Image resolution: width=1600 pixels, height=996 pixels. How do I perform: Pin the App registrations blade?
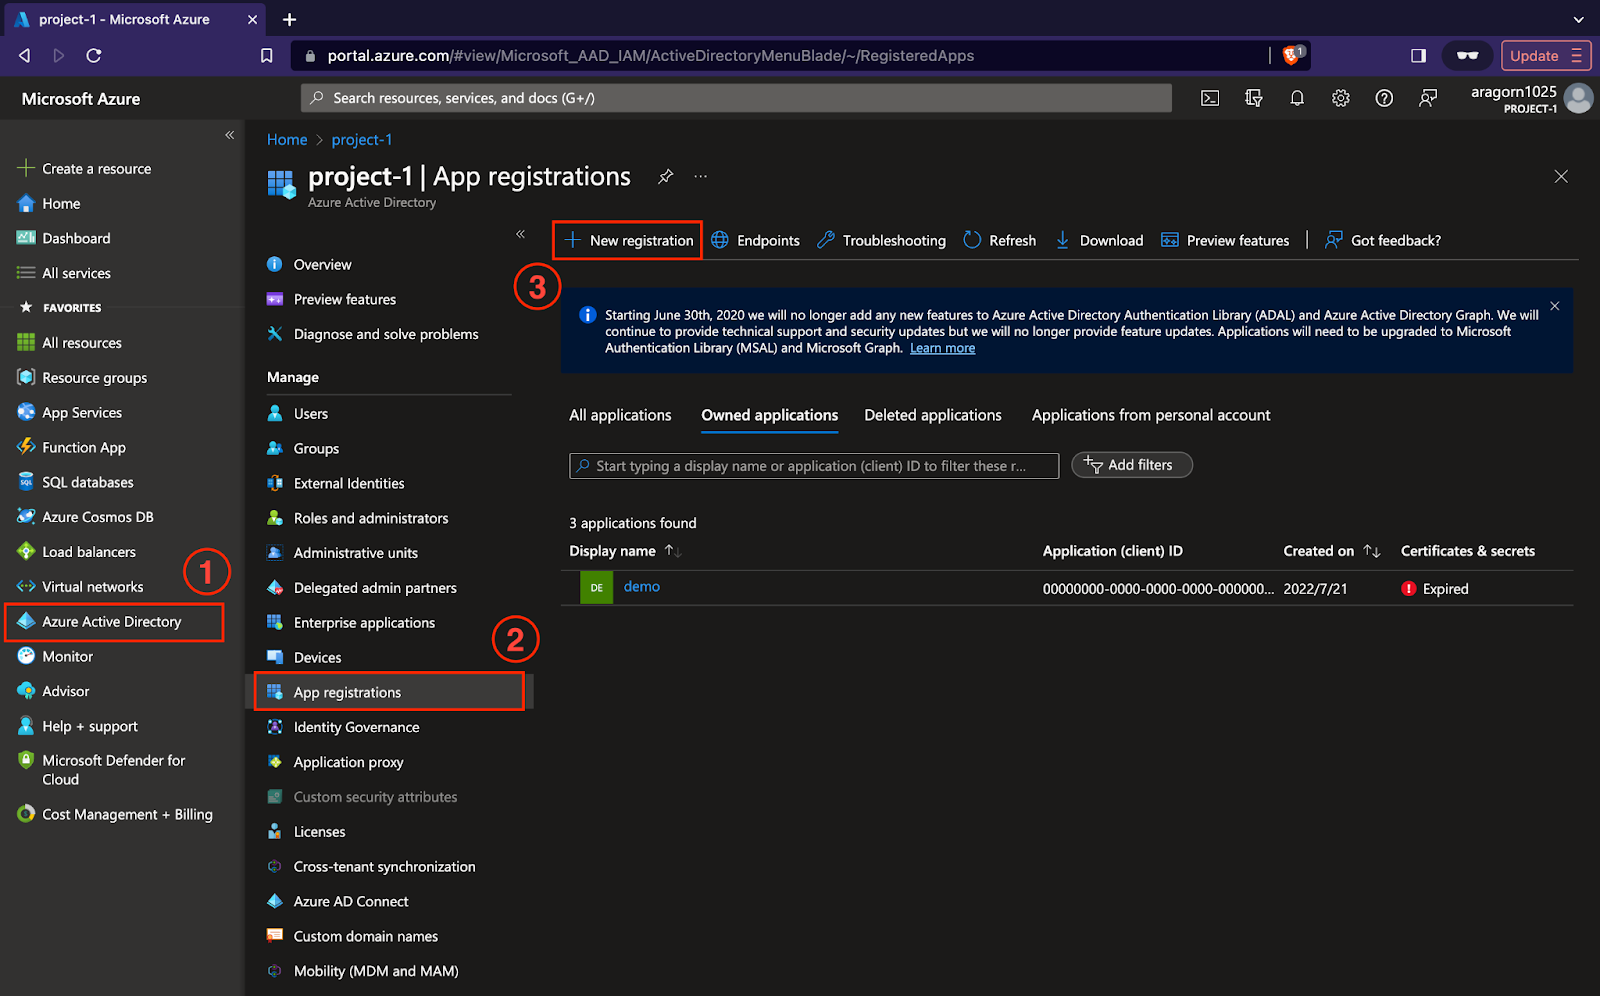point(665,177)
